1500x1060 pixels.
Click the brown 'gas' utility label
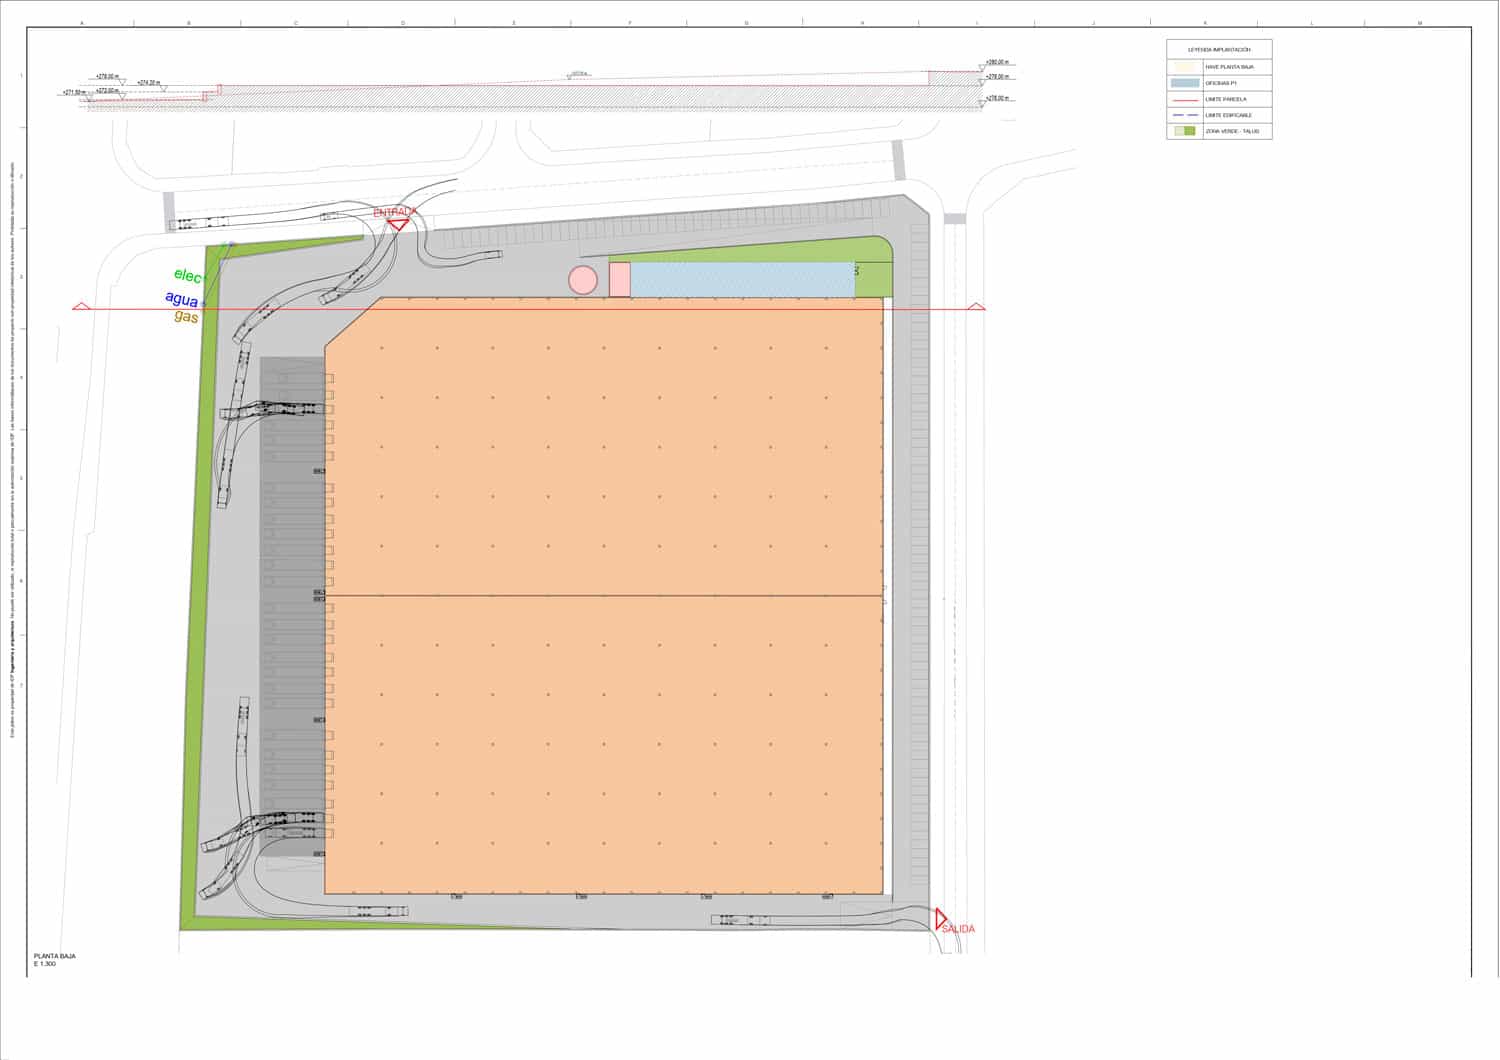186,317
